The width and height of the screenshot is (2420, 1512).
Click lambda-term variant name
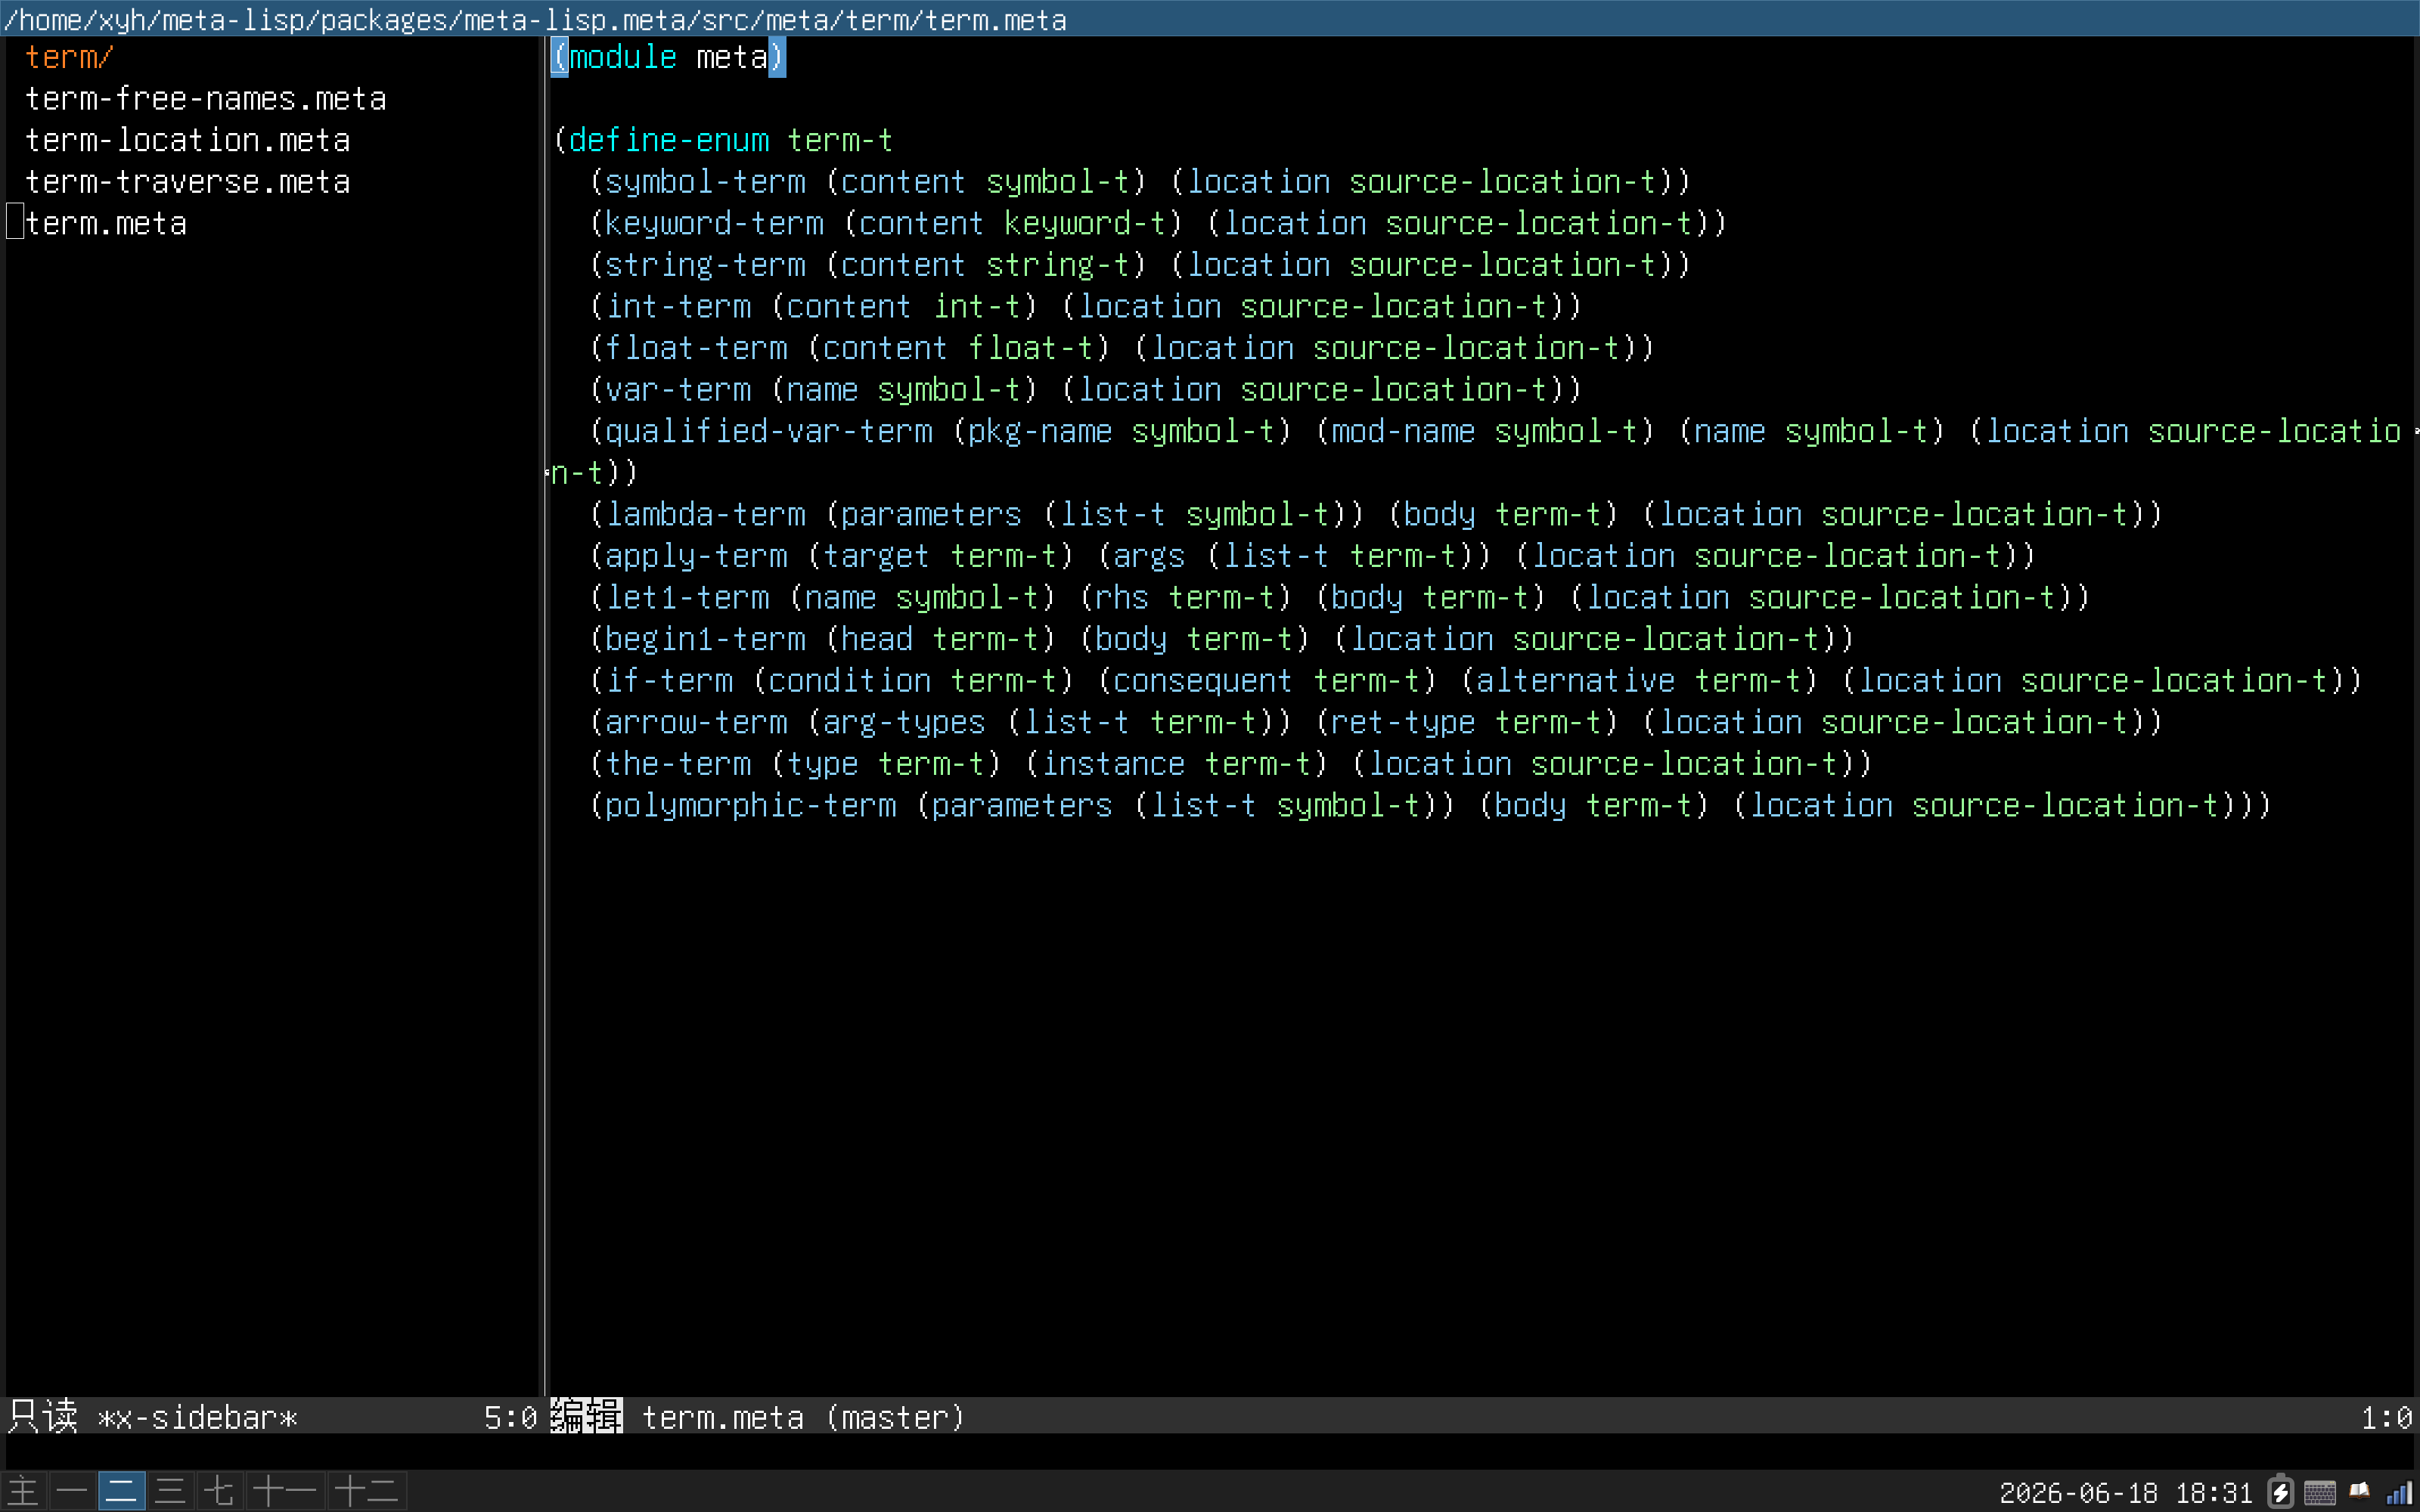[705, 514]
